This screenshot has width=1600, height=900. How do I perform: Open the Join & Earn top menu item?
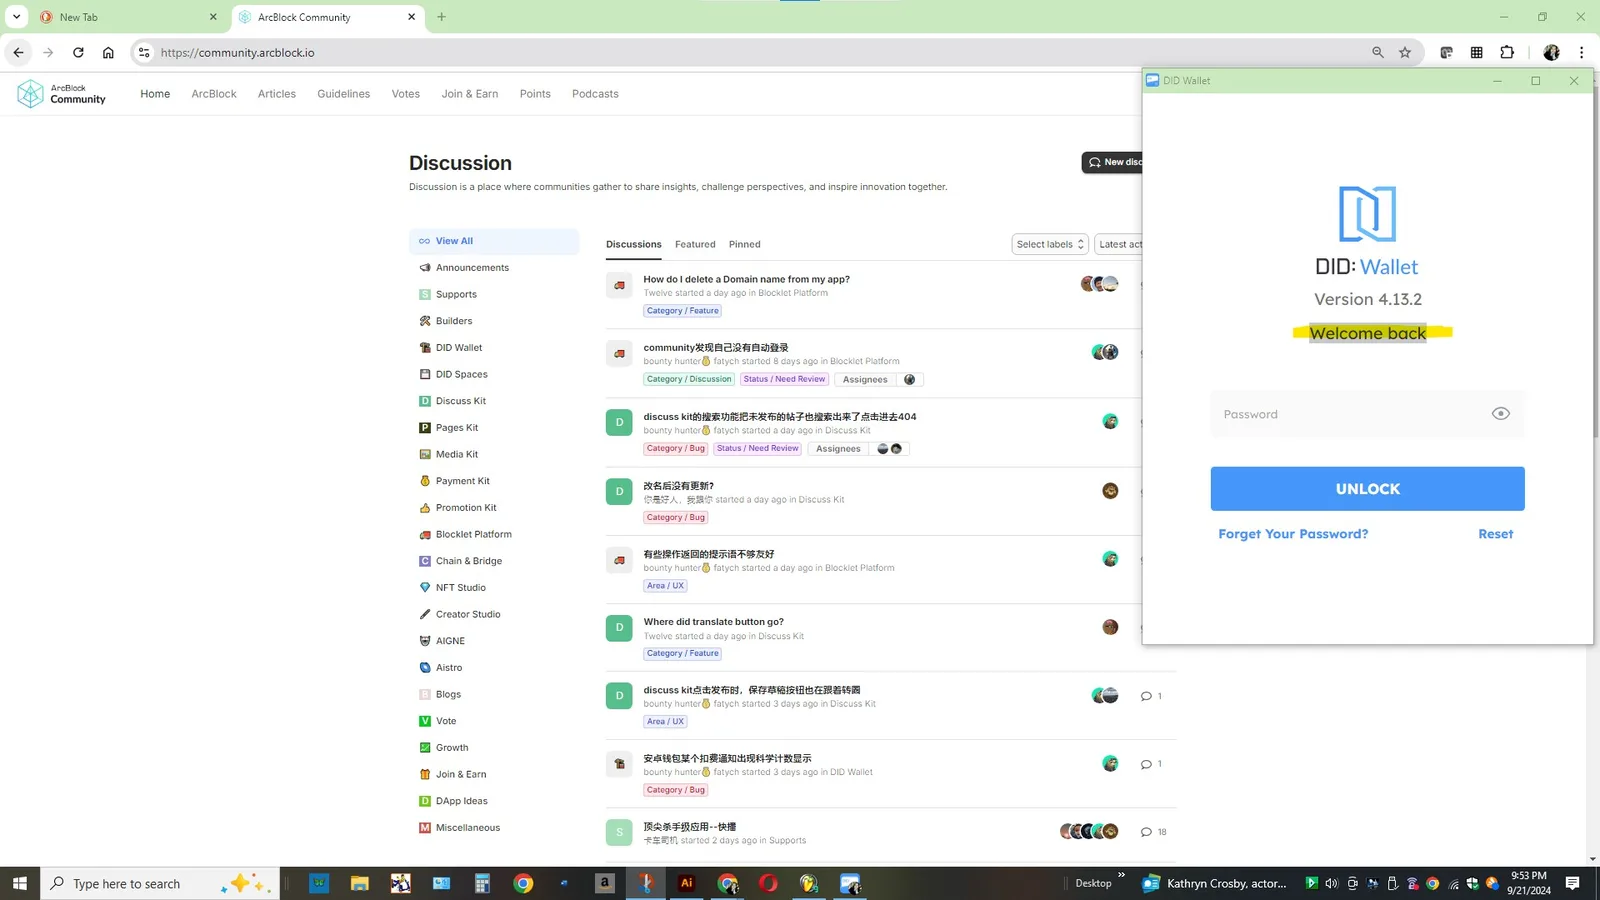(470, 94)
